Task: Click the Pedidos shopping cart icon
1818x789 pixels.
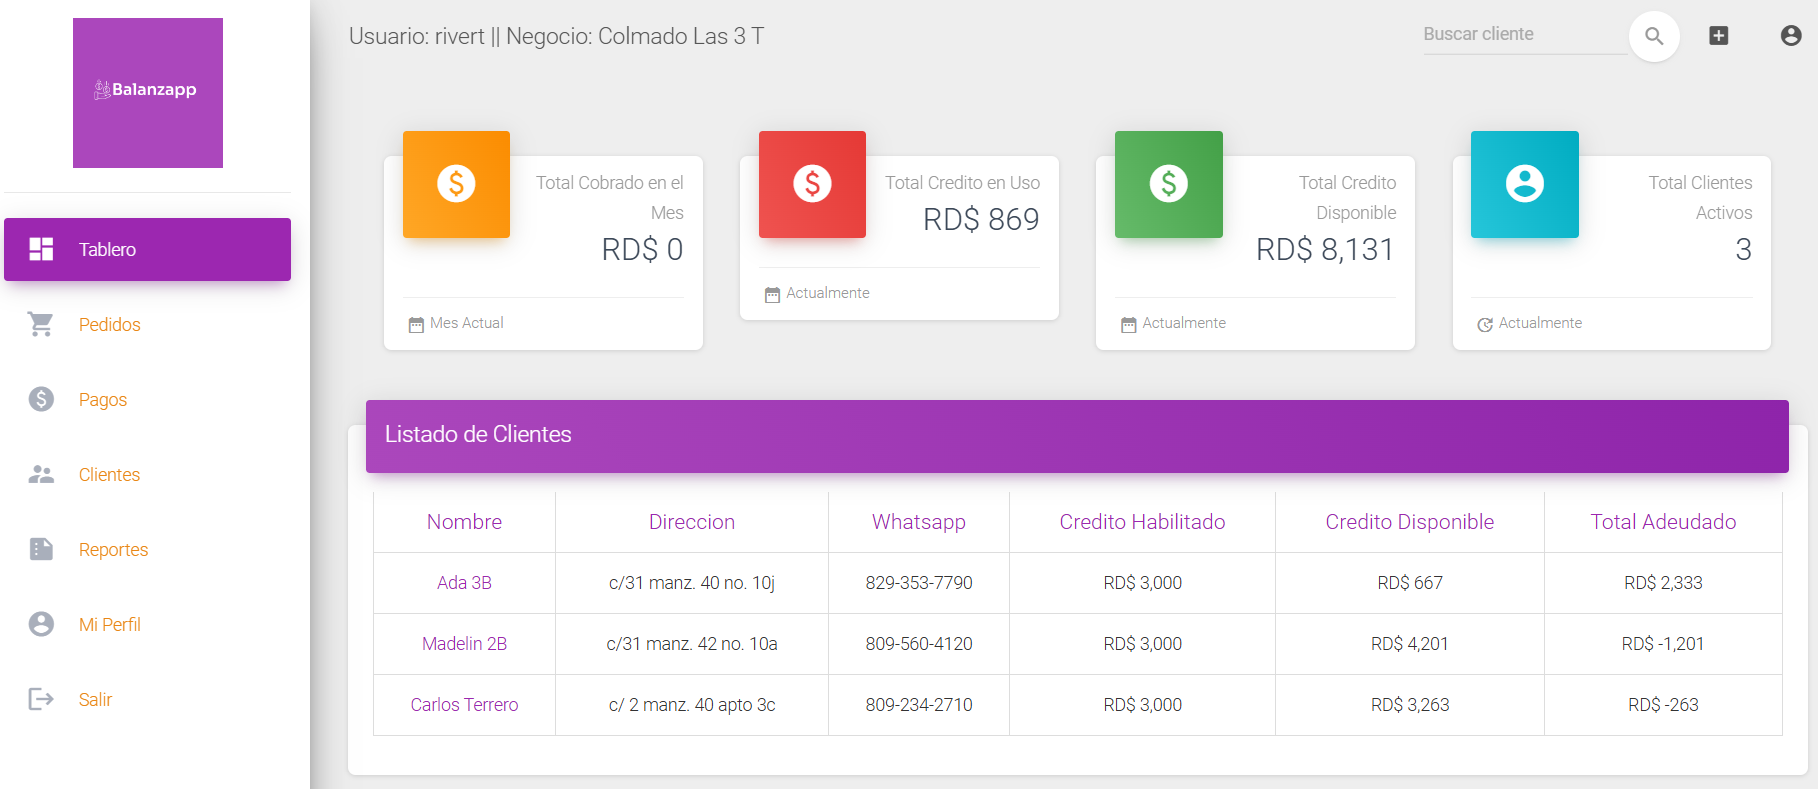Action: [x=41, y=324]
